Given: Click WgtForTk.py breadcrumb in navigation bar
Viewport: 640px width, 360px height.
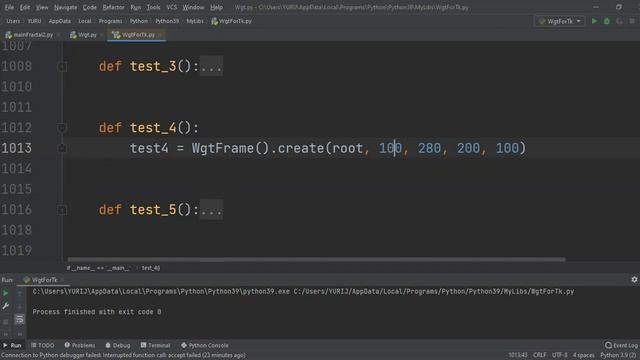Looking at the screenshot, I should tap(231, 21).
